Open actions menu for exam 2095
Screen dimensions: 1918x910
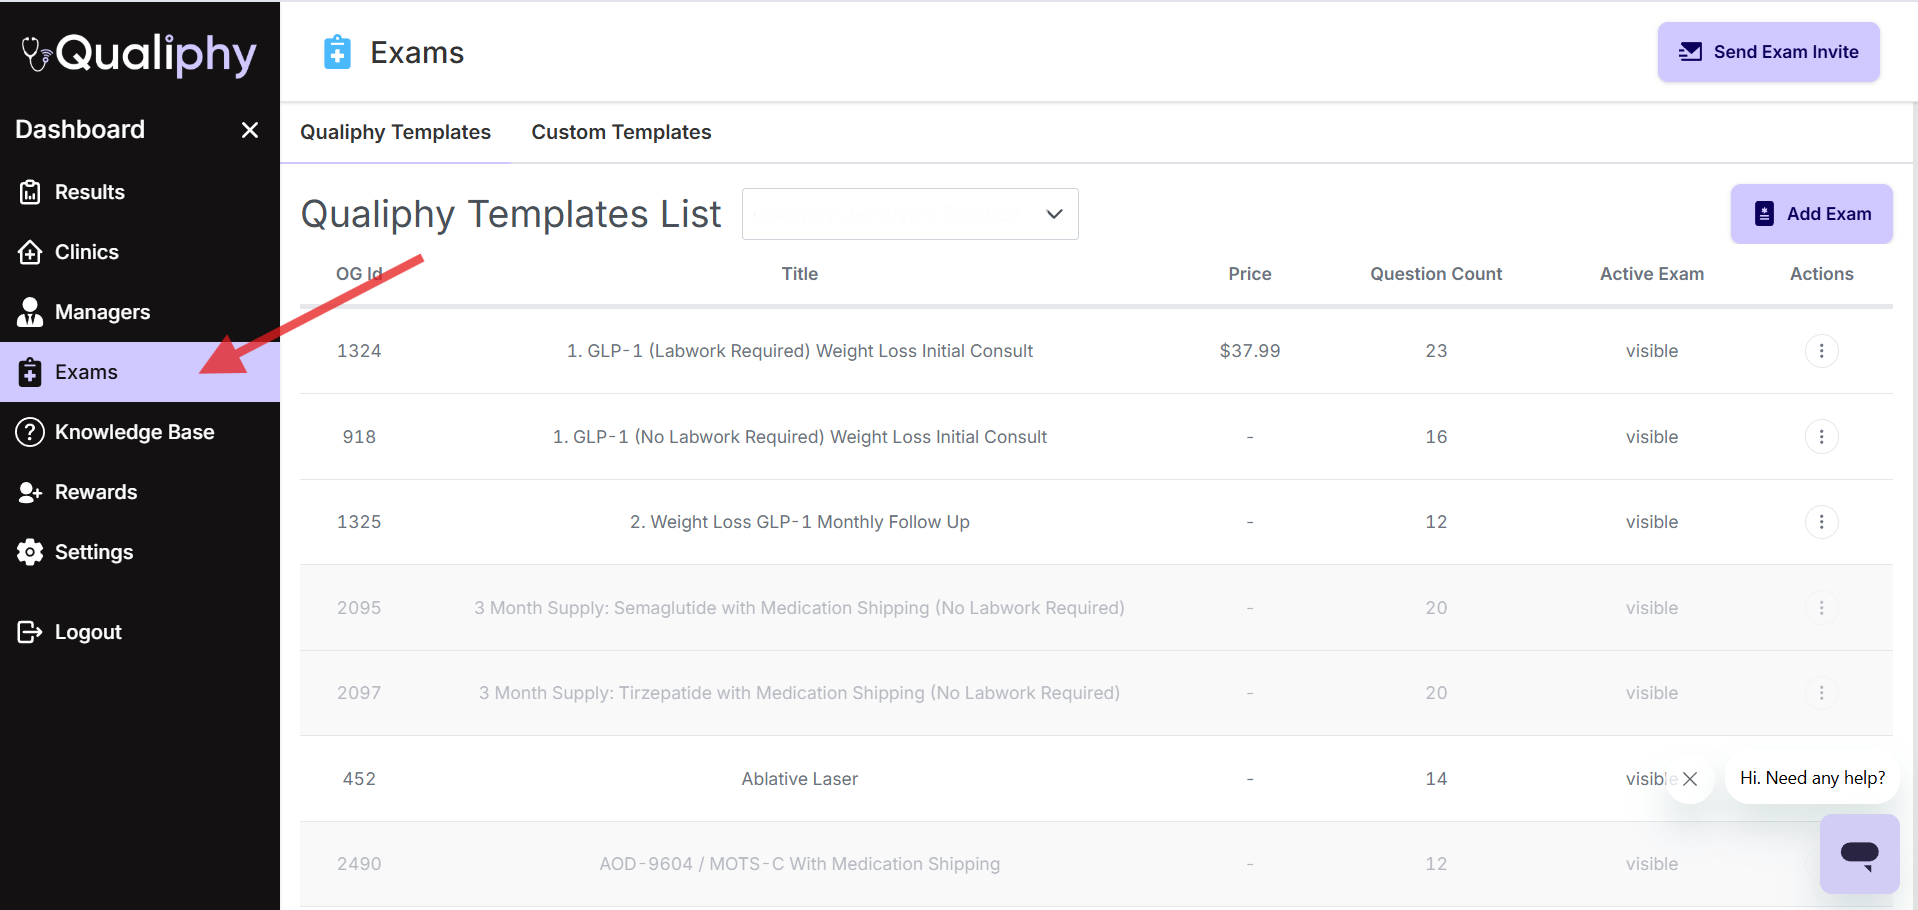tap(1821, 608)
